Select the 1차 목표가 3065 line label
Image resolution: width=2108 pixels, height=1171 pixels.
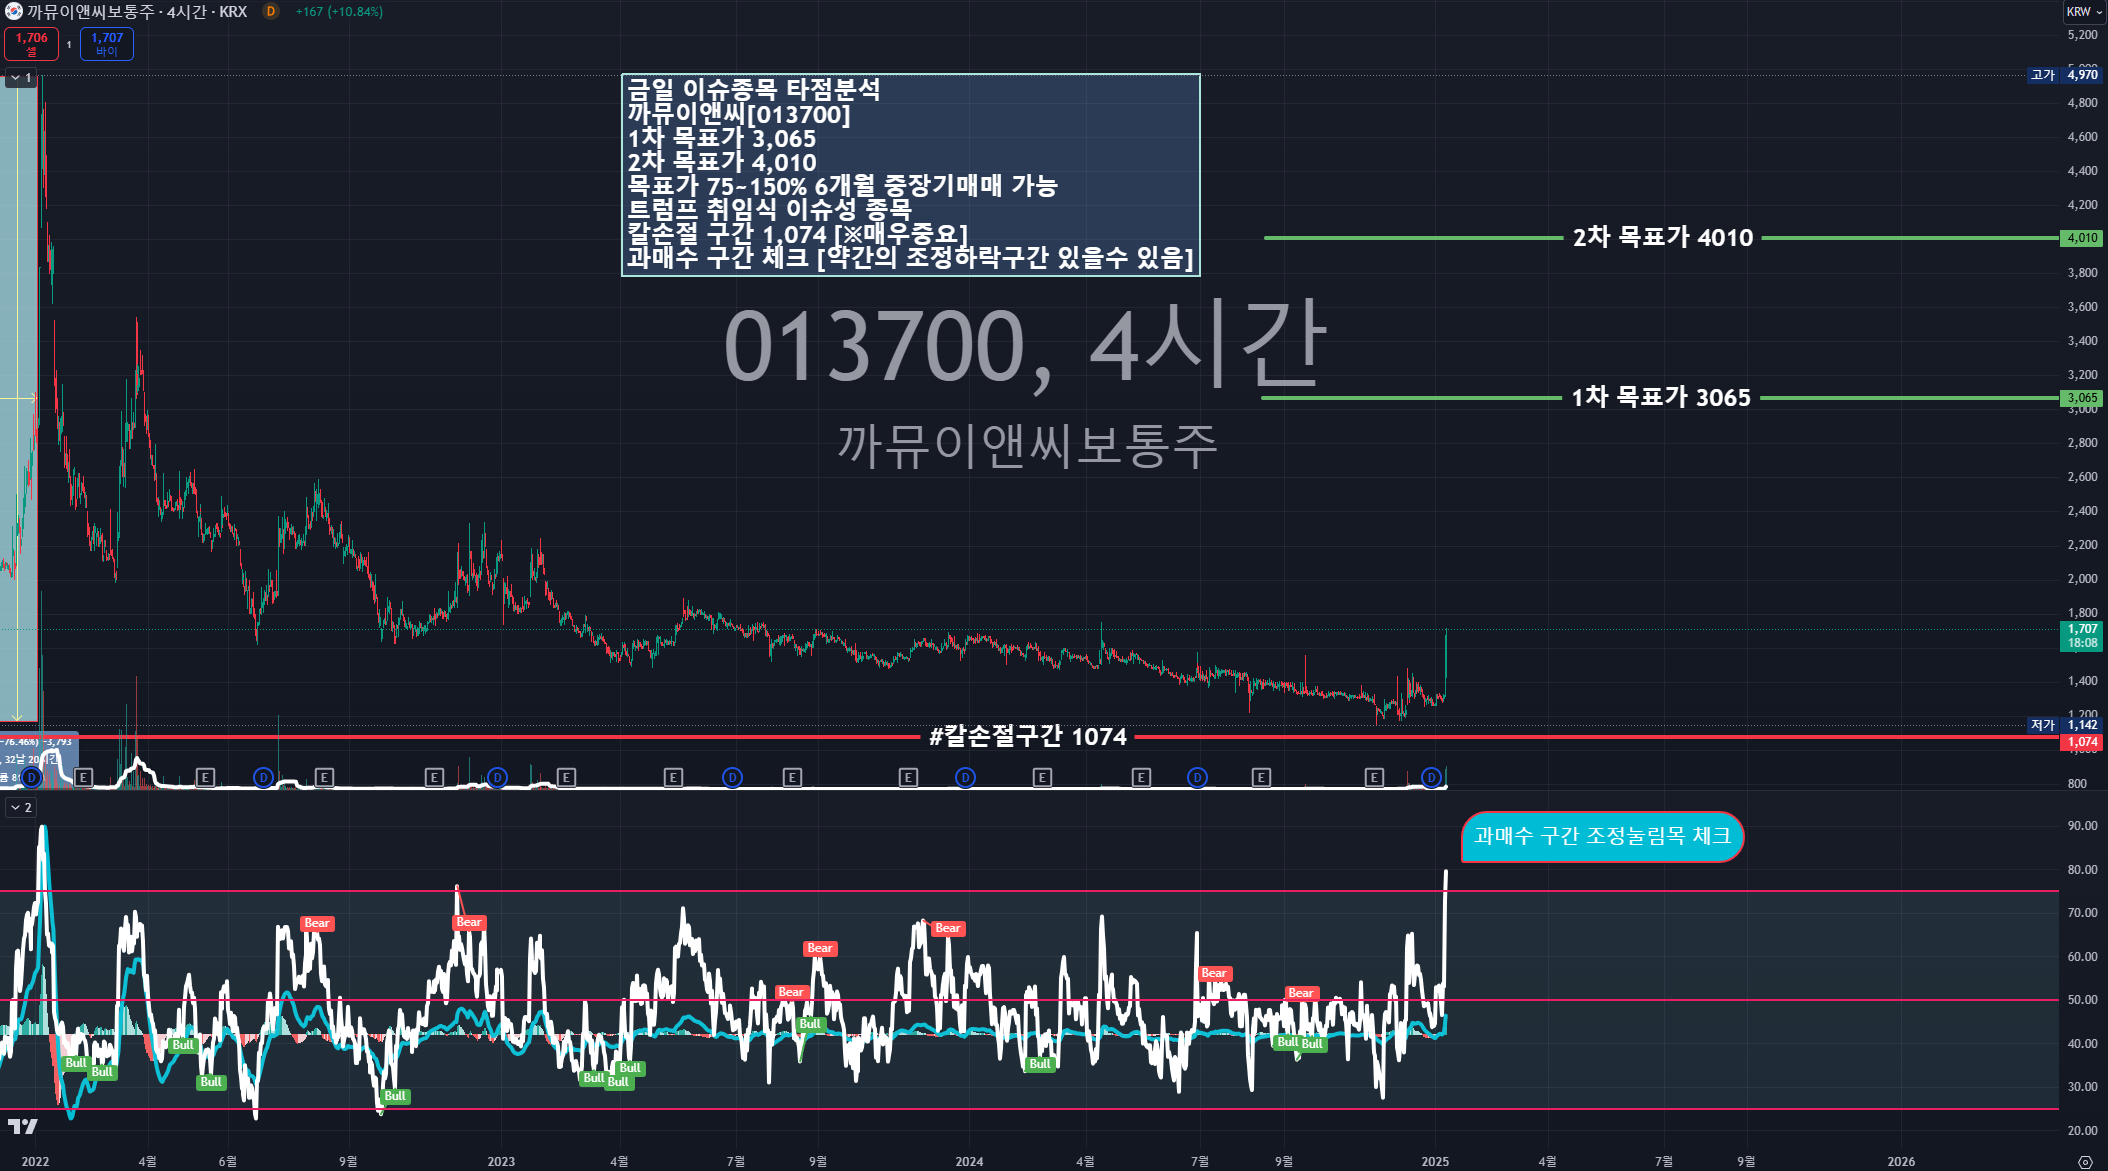click(x=1660, y=398)
